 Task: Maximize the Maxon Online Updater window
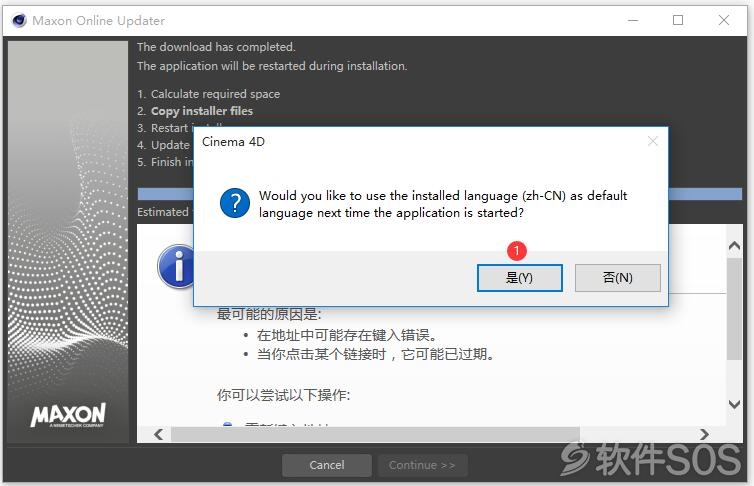click(x=678, y=20)
